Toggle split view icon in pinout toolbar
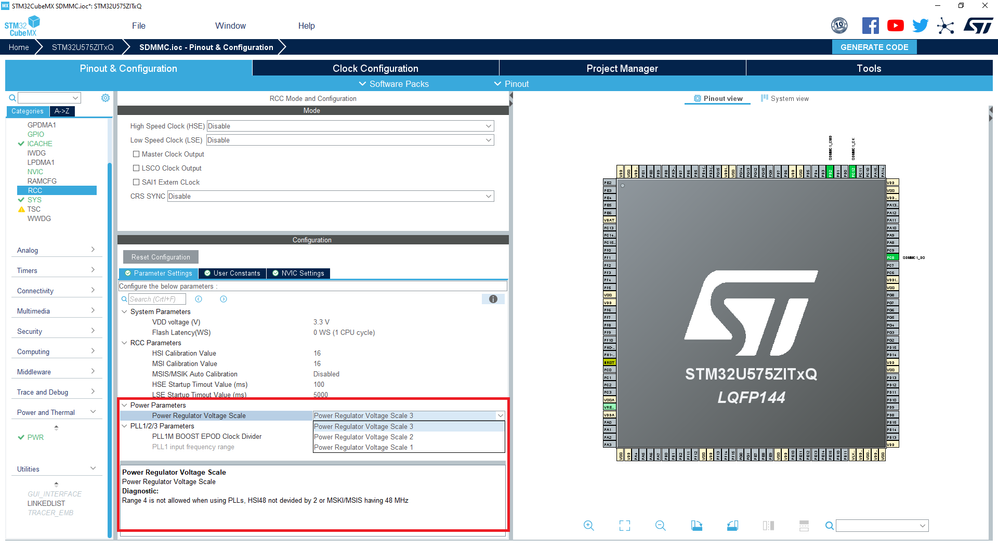 [x=768, y=525]
